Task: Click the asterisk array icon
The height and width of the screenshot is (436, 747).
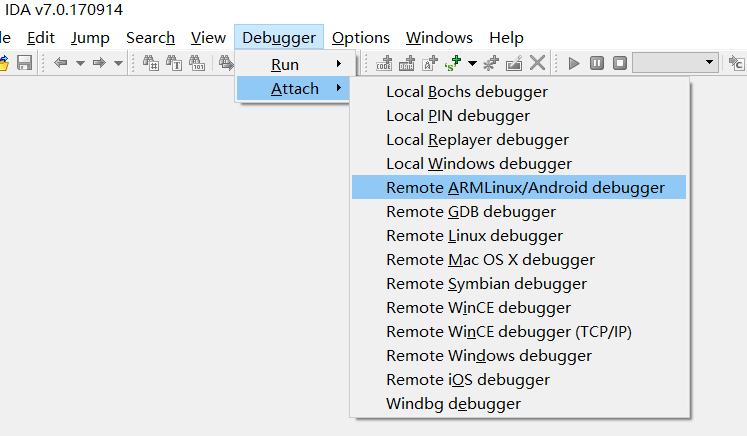Action: coord(491,63)
